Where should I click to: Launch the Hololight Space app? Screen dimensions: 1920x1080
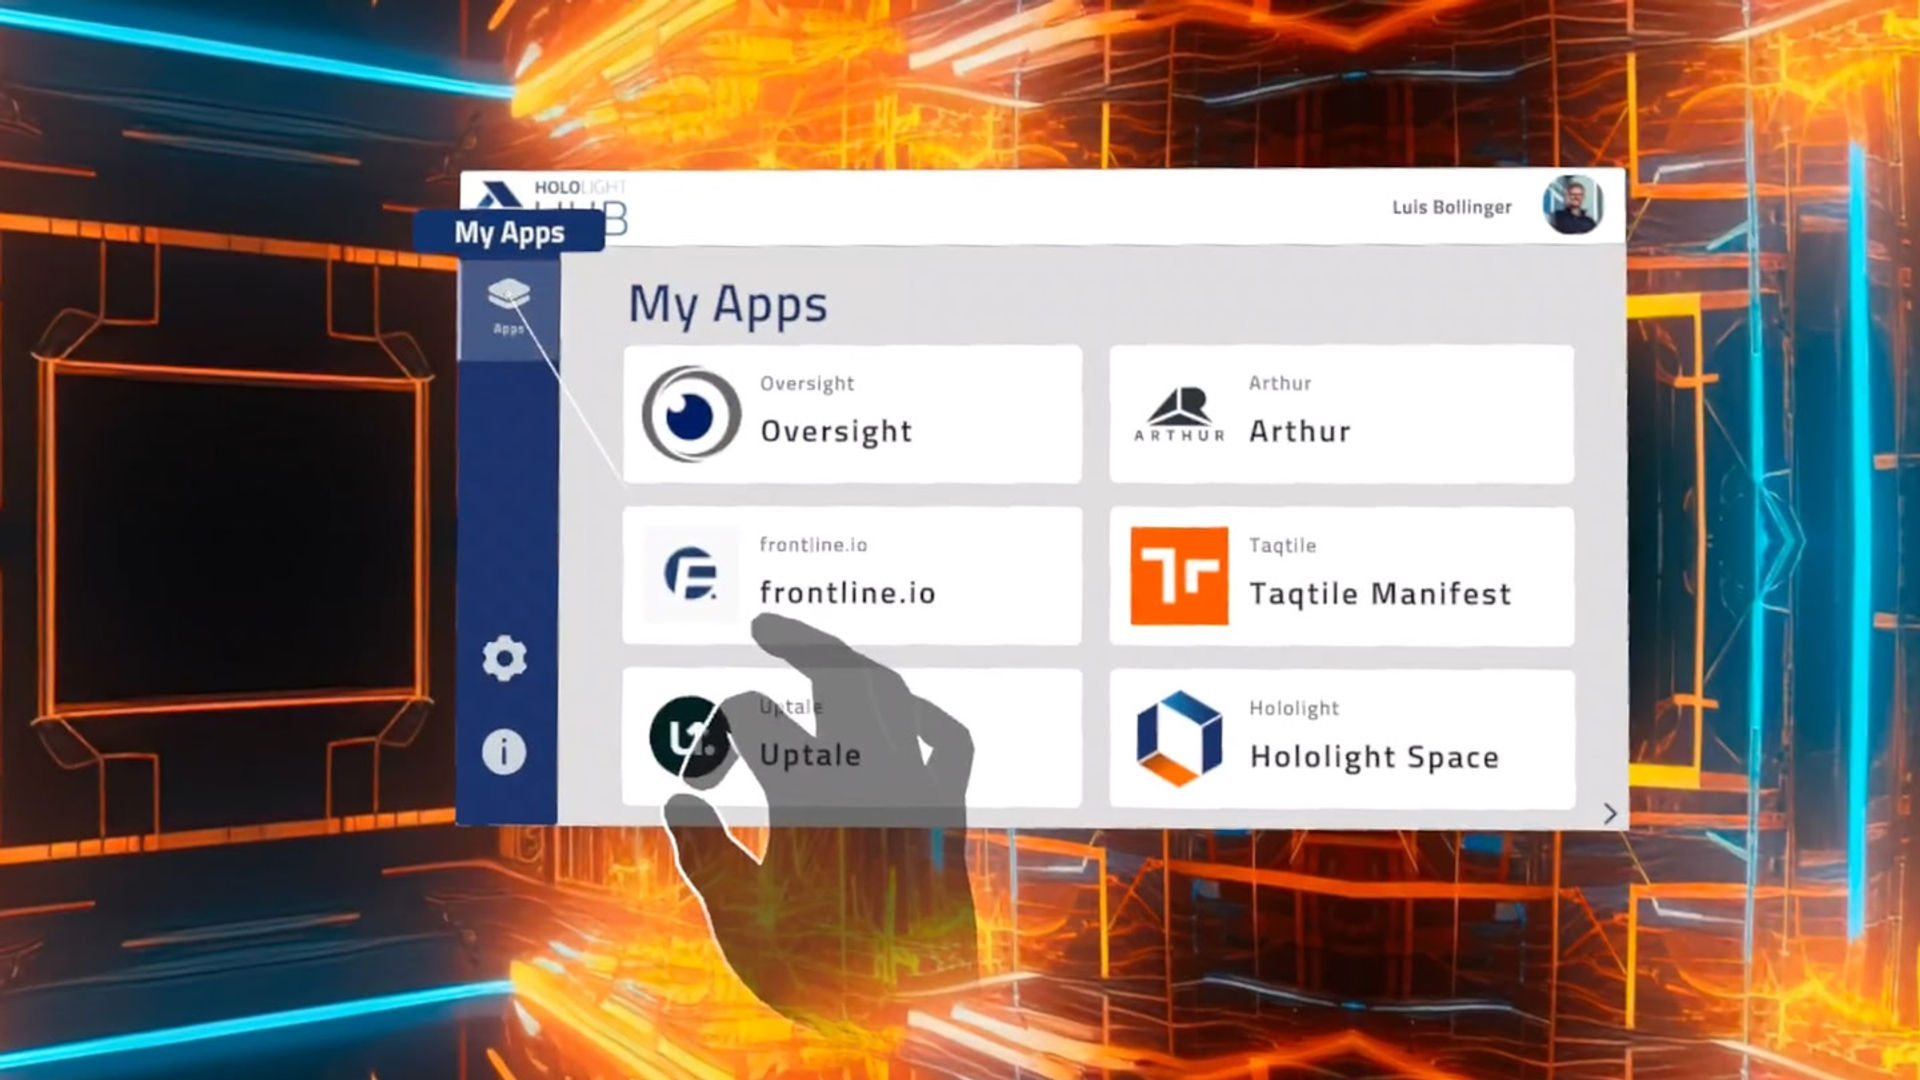(1342, 739)
